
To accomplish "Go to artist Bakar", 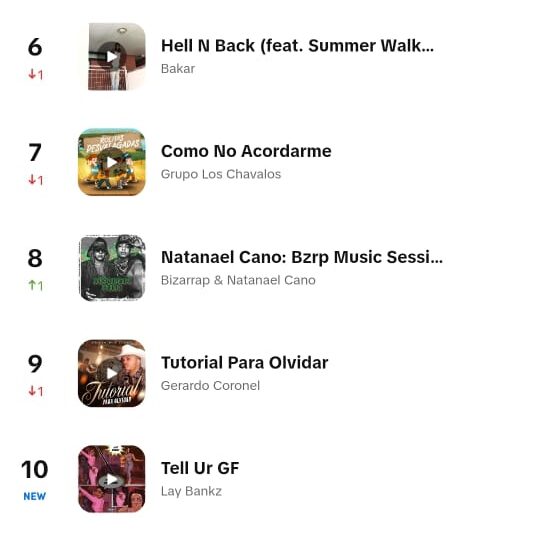I will [178, 69].
